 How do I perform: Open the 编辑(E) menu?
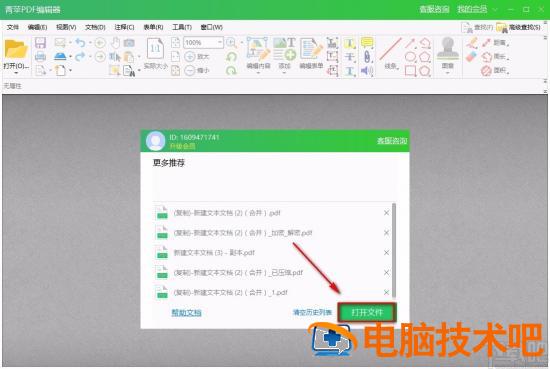coord(37,27)
